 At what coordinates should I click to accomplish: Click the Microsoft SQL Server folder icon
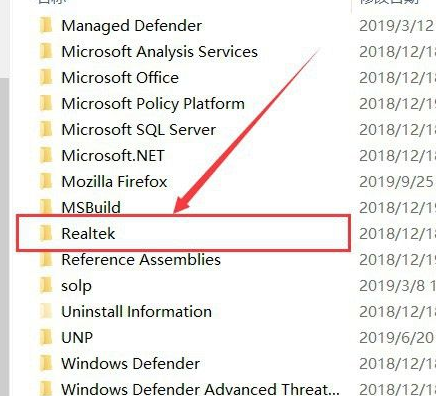[46, 129]
